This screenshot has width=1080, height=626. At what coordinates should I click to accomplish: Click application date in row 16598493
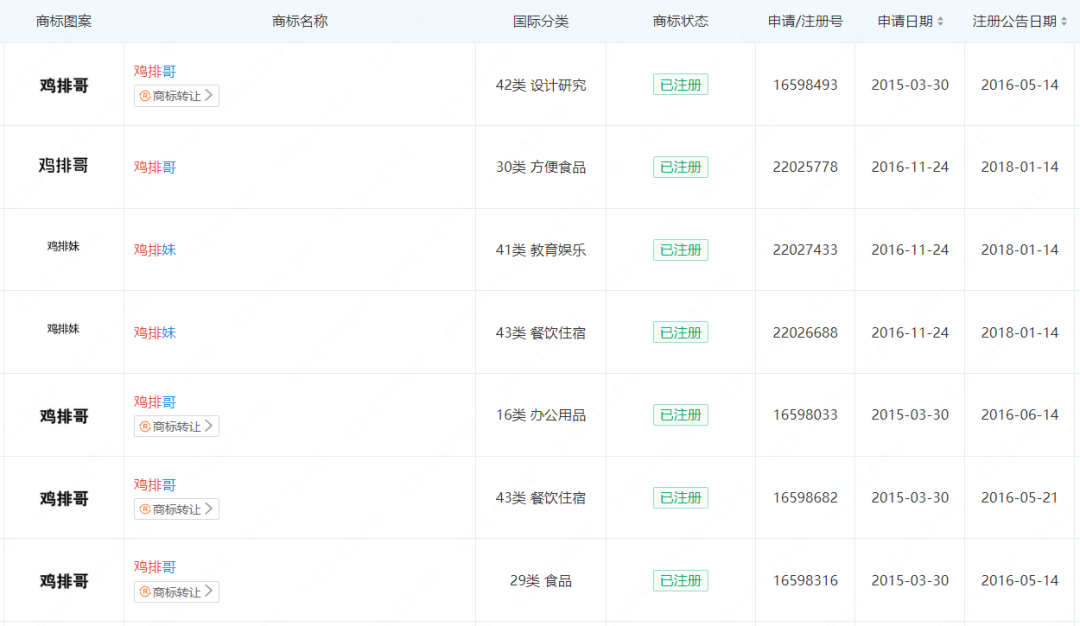910,85
